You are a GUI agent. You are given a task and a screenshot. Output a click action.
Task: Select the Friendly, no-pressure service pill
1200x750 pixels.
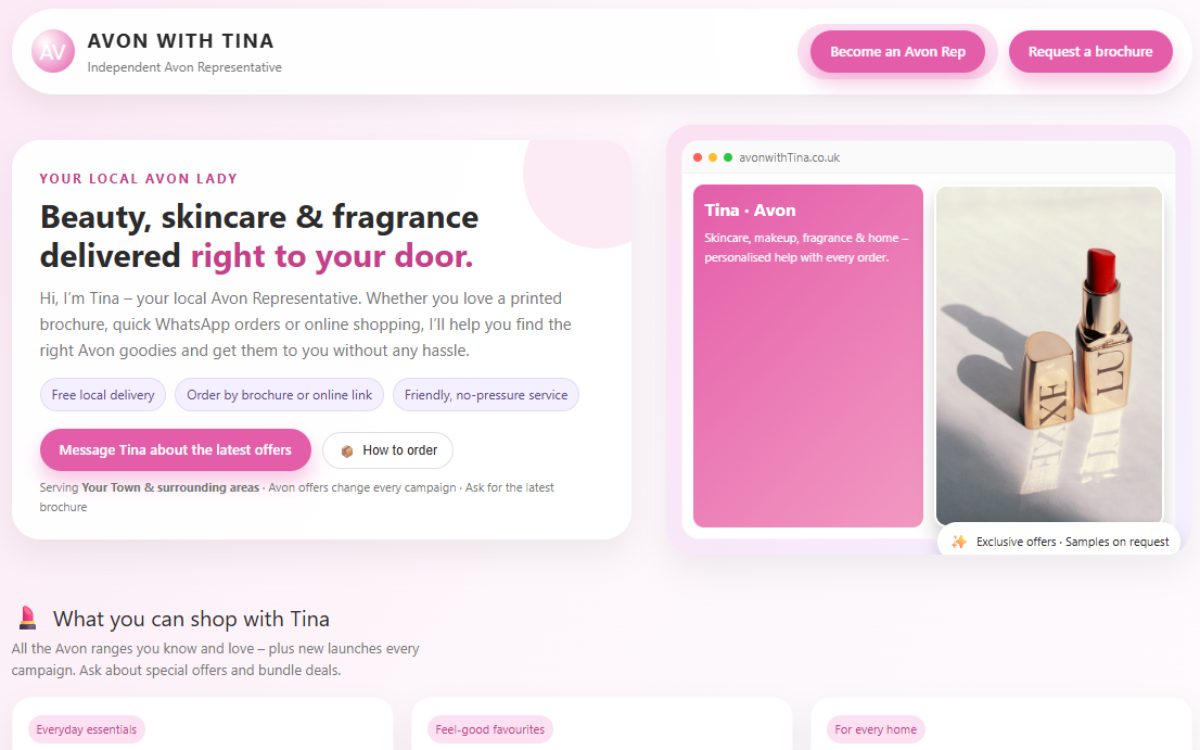pos(486,395)
